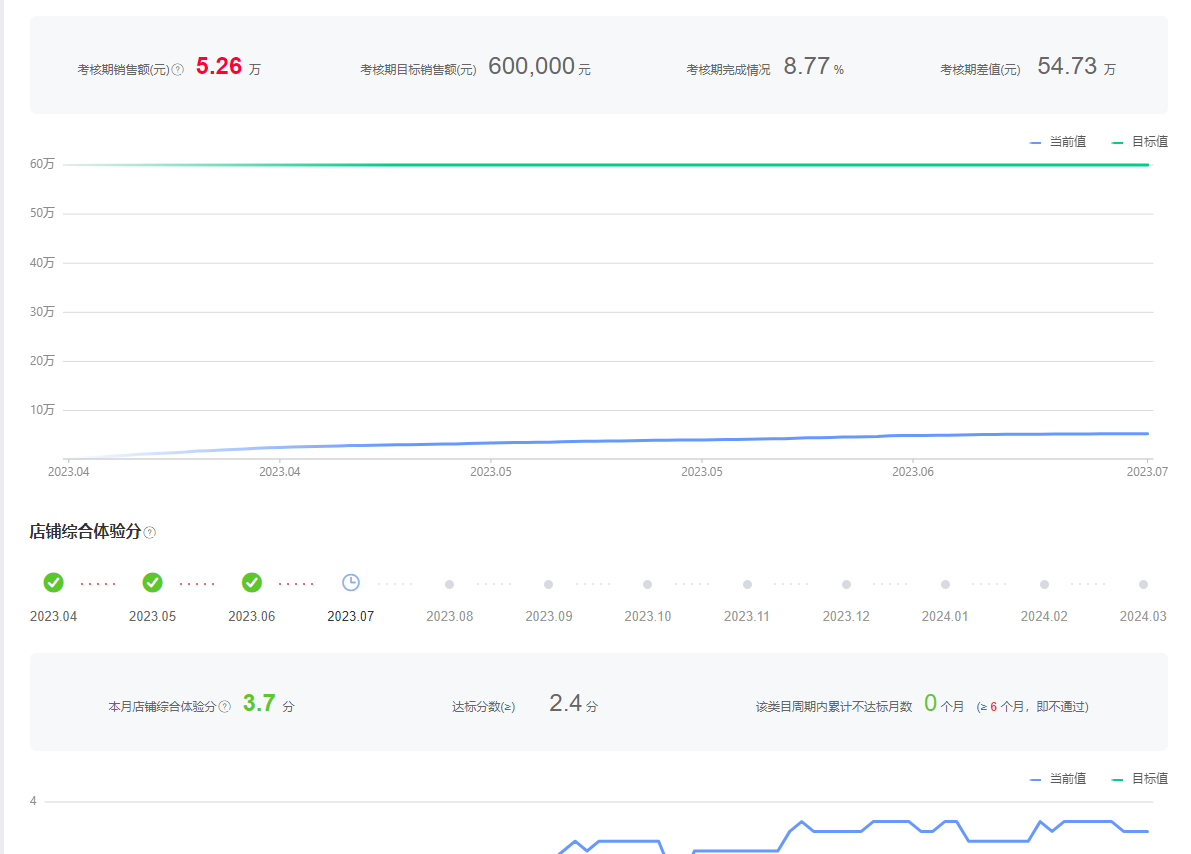The image size is (1191, 854).
Task: Click question mark beside 本月店铺综合体验分
Action: coord(225,707)
